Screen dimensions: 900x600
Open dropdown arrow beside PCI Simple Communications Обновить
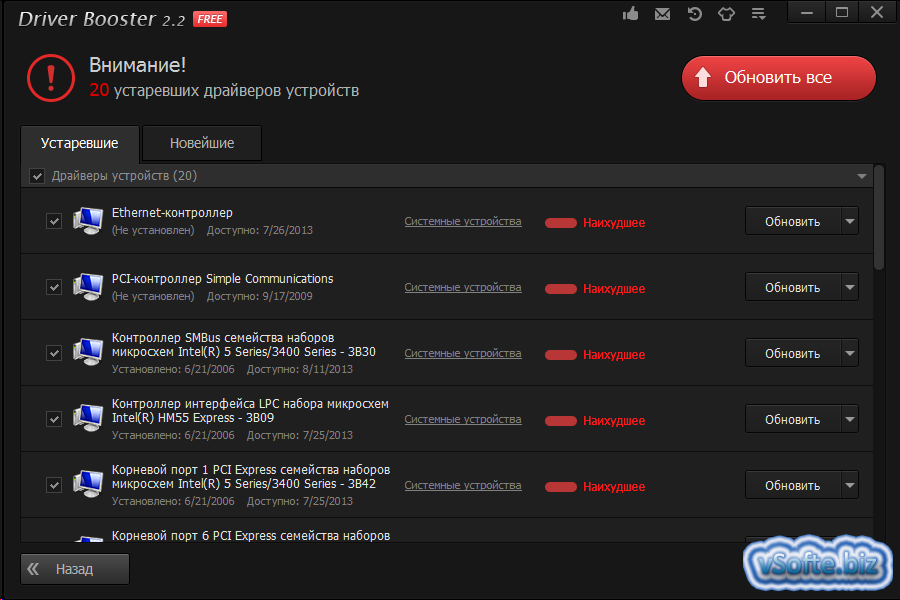click(x=850, y=287)
